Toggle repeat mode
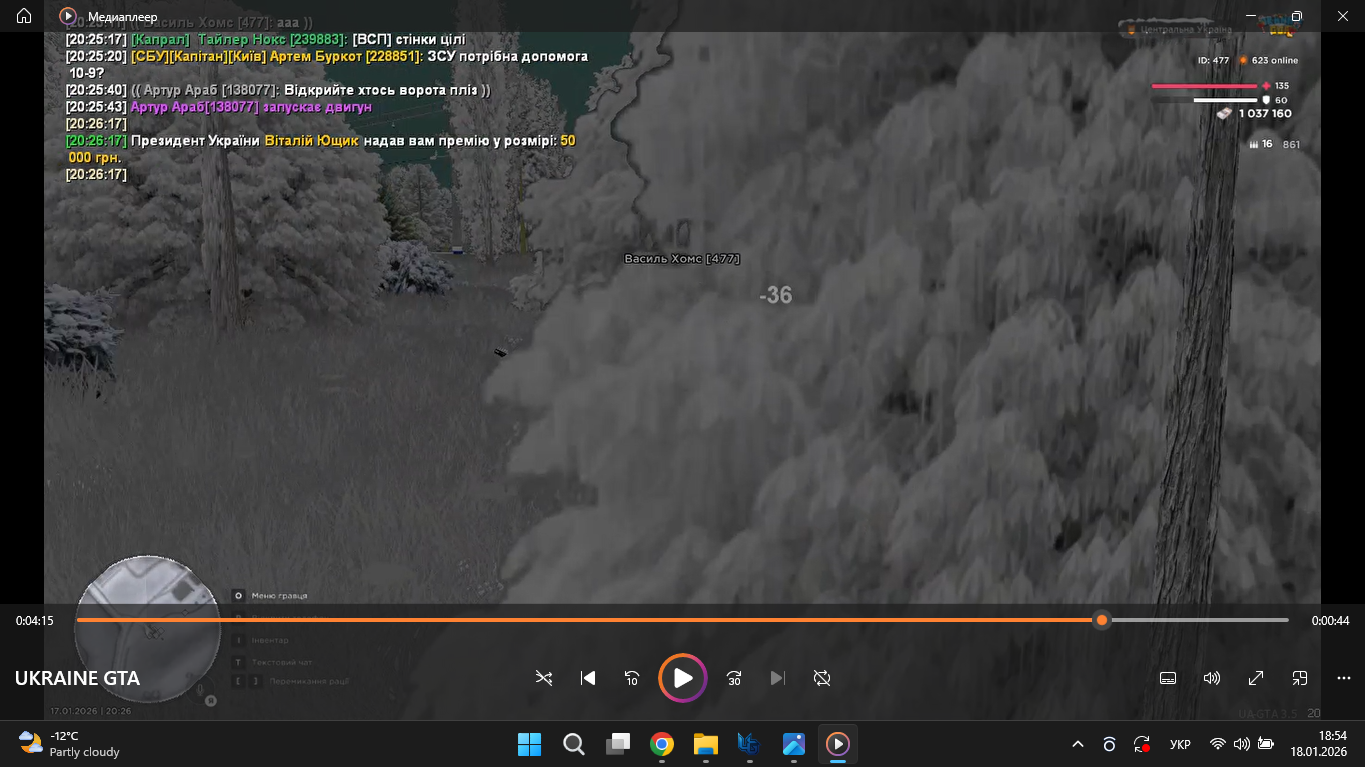This screenshot has height=767, width=1365. pyautogui.click(x=822, y=678)
